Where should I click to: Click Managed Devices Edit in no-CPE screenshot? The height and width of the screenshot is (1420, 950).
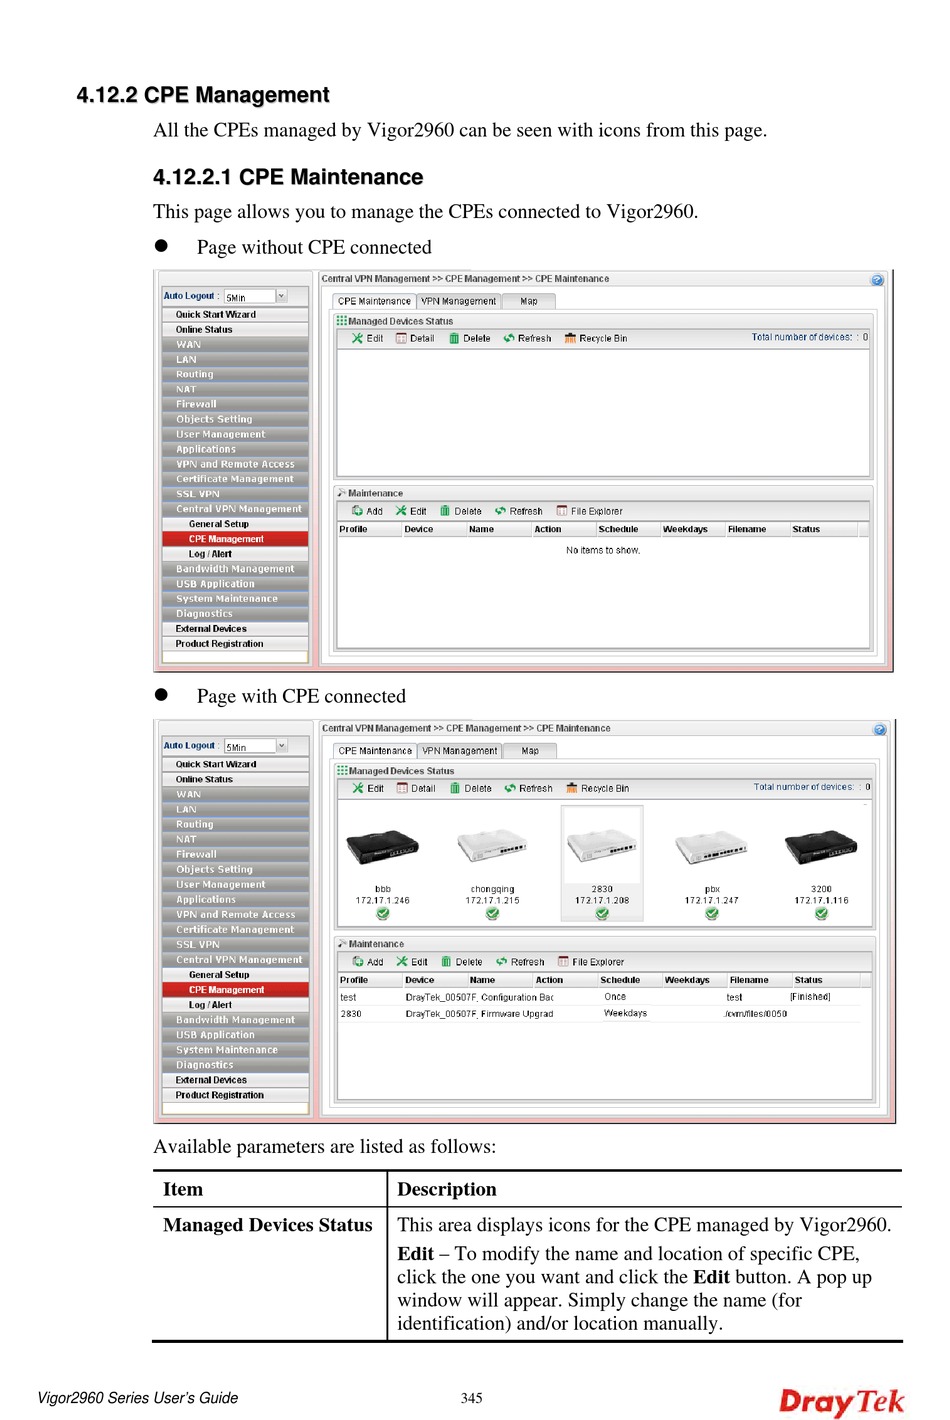click(367, 338)
